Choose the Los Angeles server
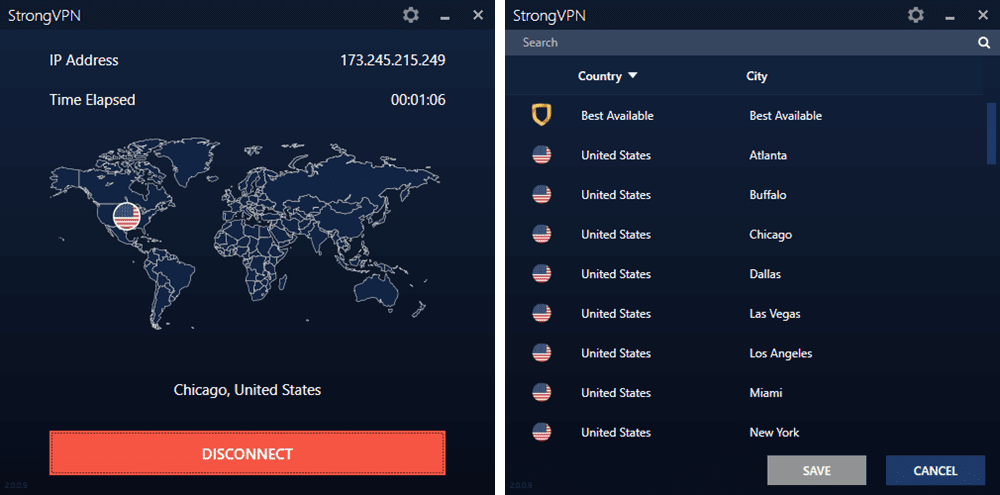 click(x=744, y=353)
